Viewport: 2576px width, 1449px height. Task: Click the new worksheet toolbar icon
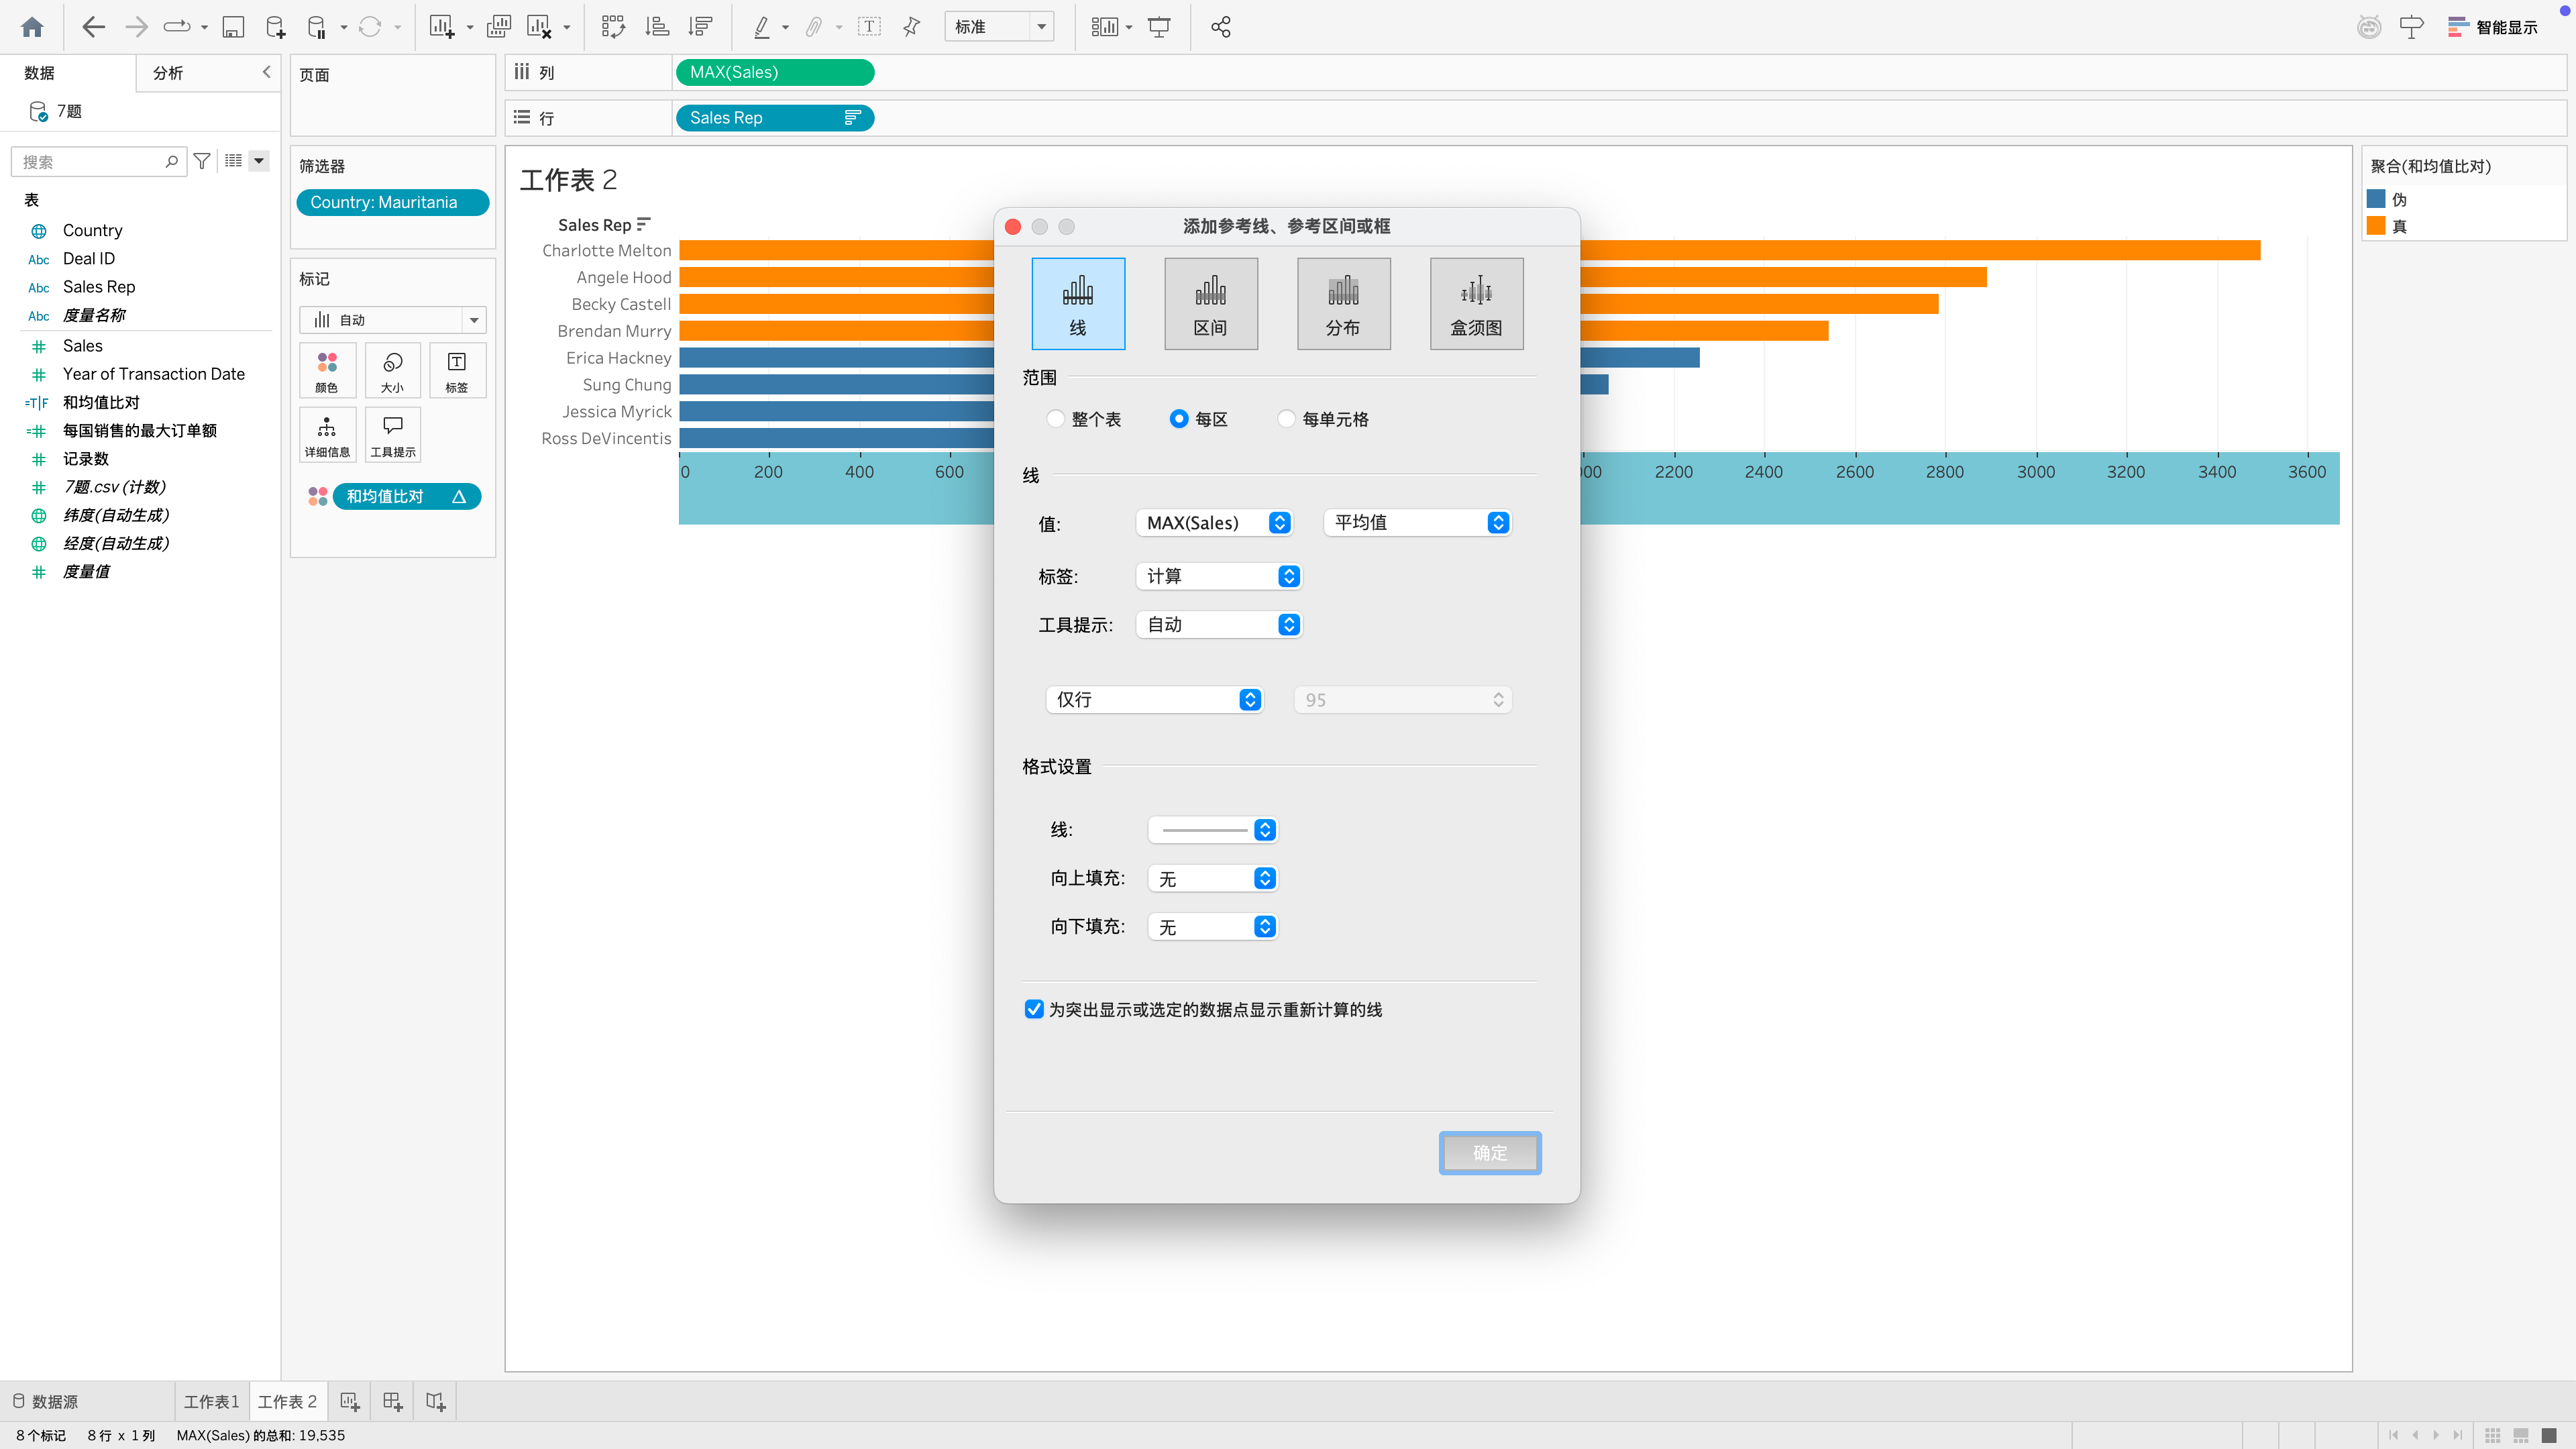(x=442, y=27)
